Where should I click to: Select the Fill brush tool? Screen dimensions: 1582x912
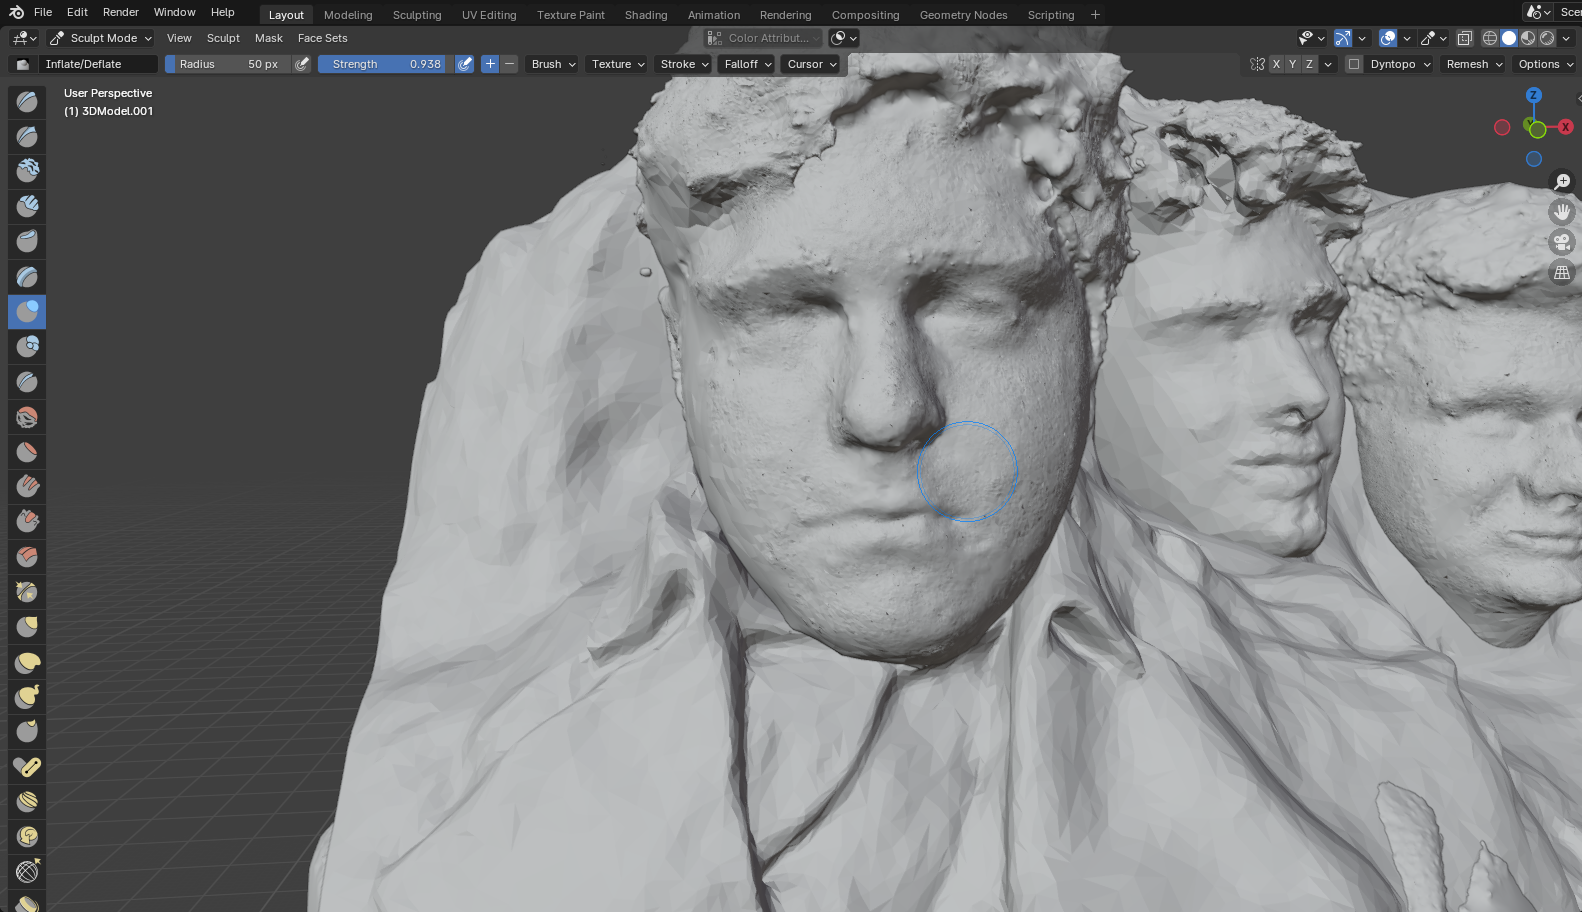click(27, 487)
